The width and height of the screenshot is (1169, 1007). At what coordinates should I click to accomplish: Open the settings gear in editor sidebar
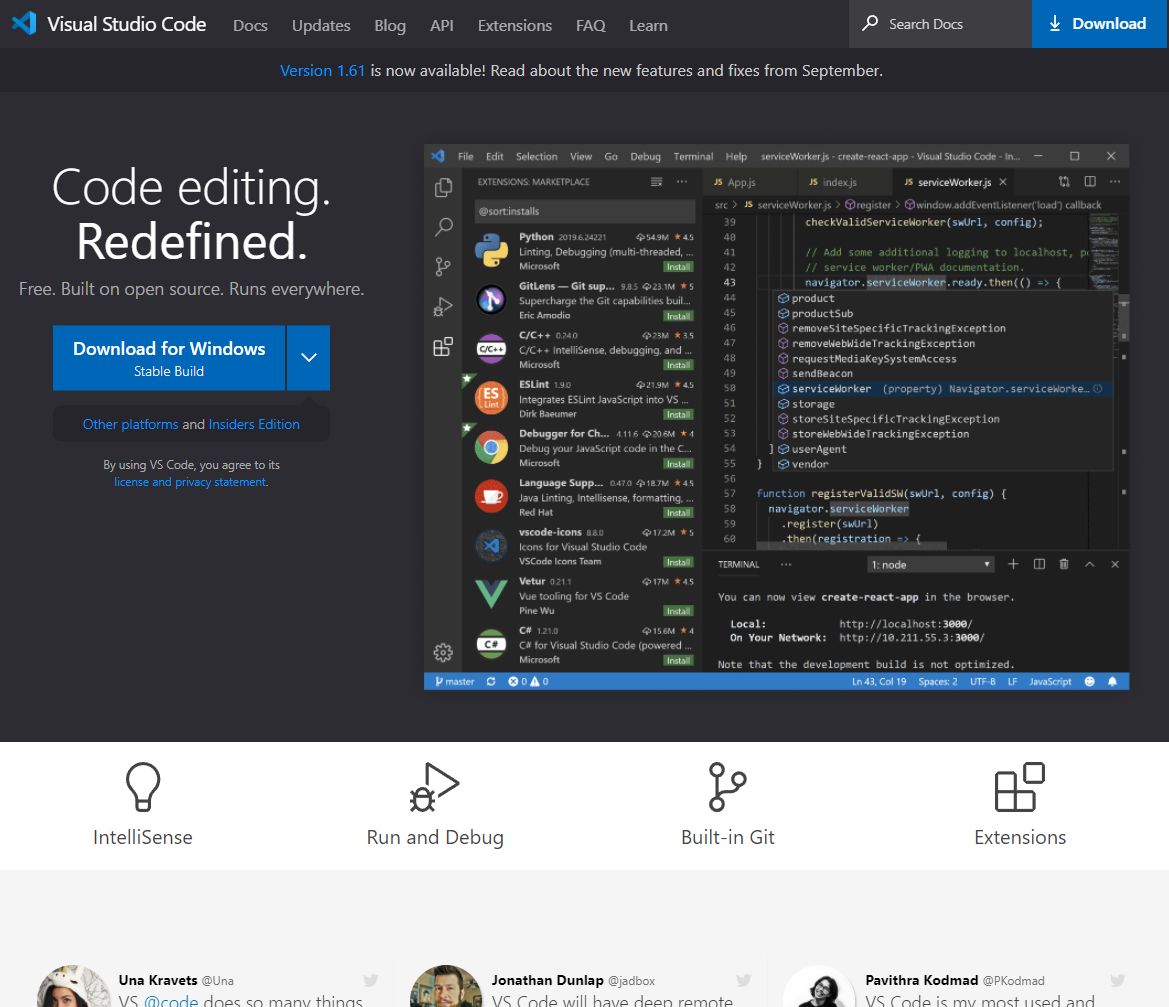443,652
